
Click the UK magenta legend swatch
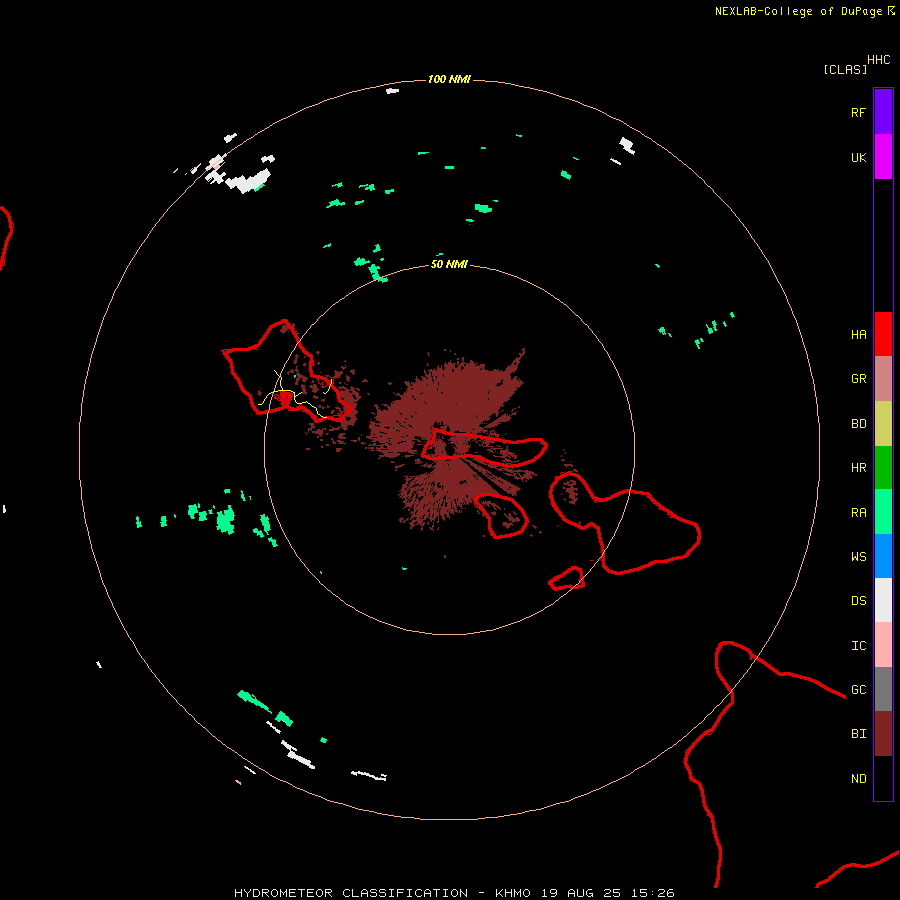tap(883, 156)
